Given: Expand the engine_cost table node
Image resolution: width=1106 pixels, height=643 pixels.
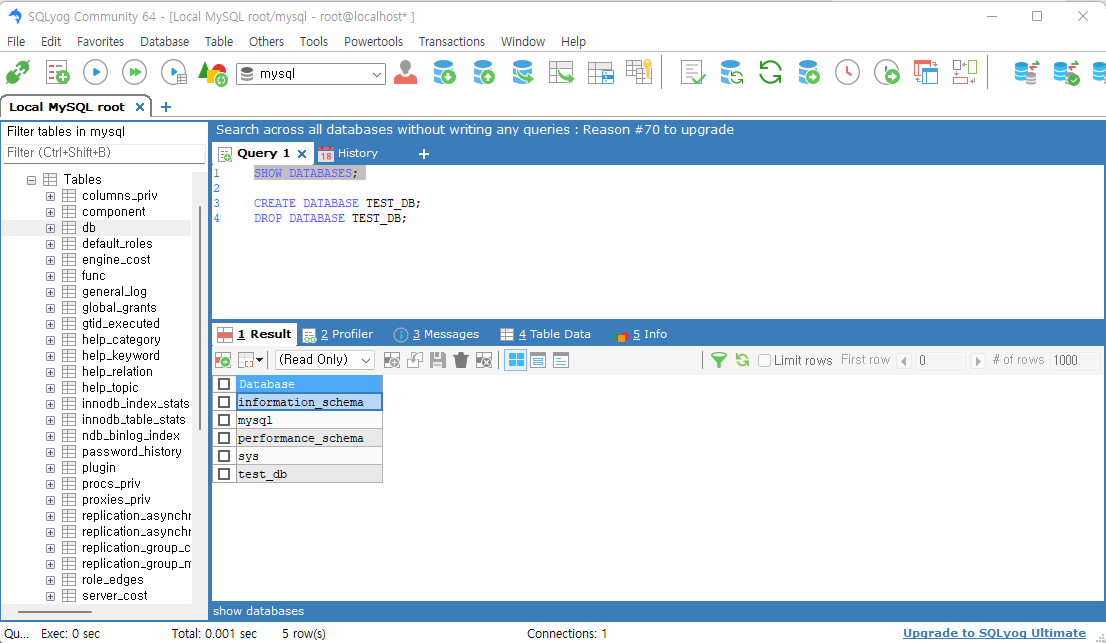Looking at the screenshot, I should tap(50, 260).
